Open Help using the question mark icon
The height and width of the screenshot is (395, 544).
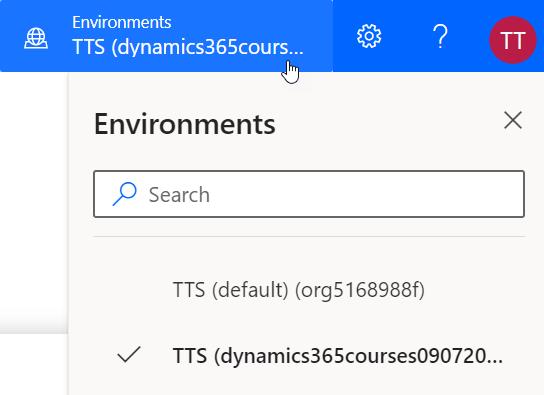[440, 36]
